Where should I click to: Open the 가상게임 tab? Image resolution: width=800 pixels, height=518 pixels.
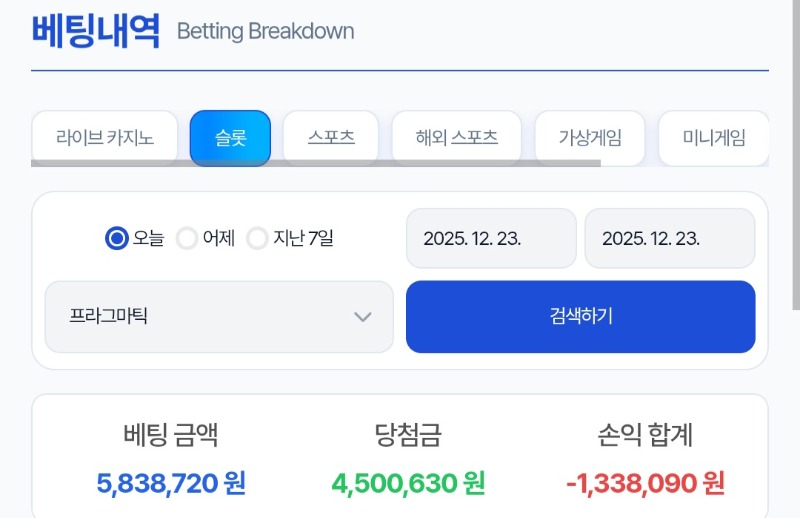click(589, 138)
